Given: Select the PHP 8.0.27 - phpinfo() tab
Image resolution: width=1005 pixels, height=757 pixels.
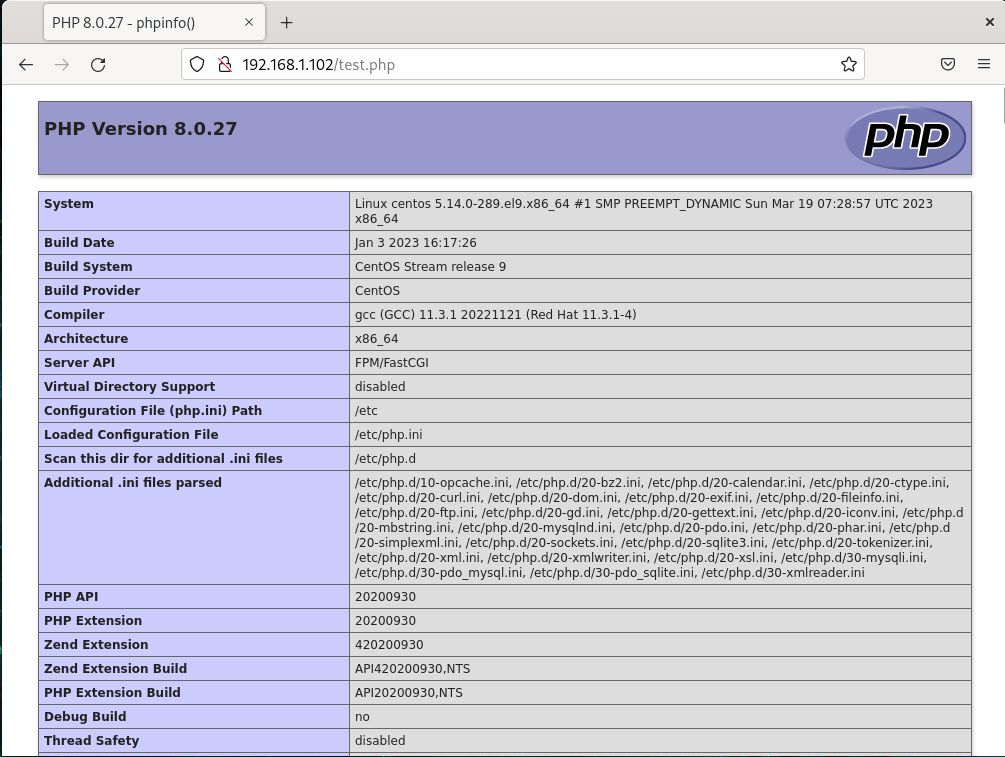Looking at the screenshot, I should tap(154, 22).
